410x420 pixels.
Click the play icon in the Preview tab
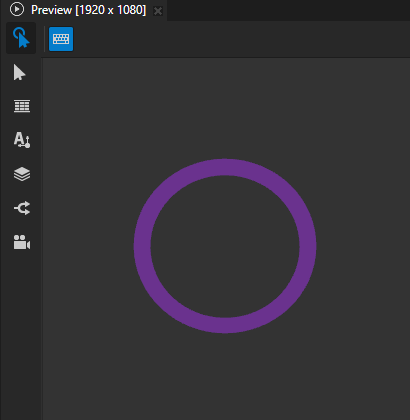(x=17, y=9)
